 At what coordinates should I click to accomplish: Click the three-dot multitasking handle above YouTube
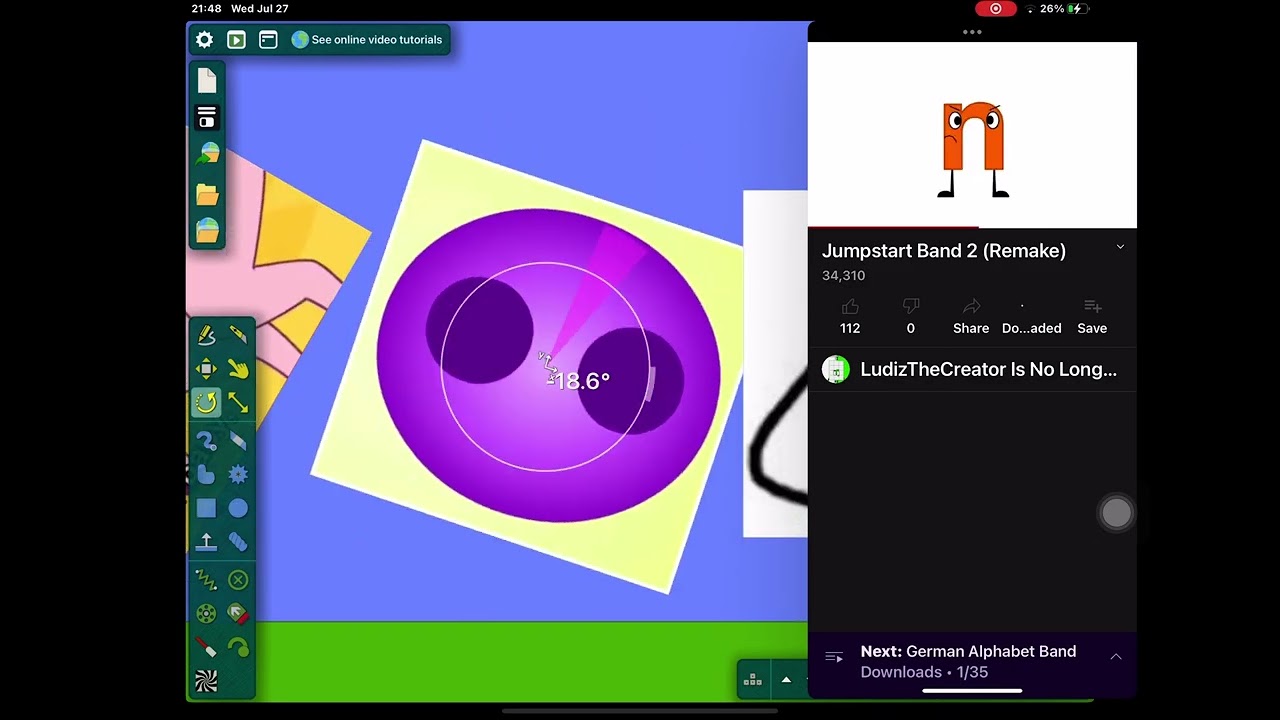tap(972, 32)
